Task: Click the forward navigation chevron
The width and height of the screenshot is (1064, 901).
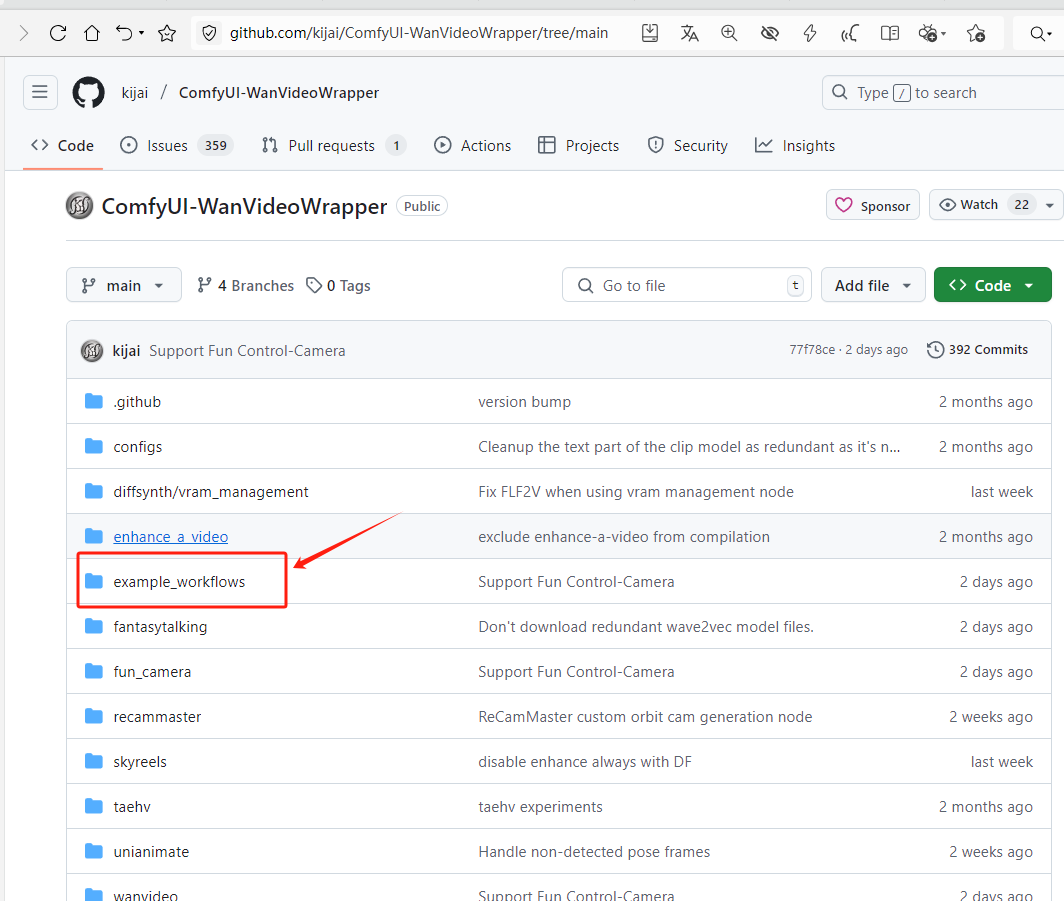Action: tap(24, 33)
